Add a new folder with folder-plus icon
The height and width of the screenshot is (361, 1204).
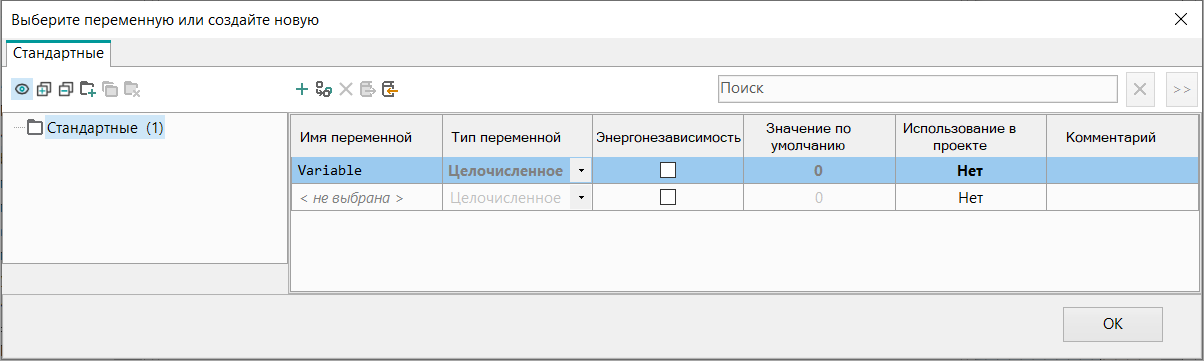pyautogui.click(x=88, y=90)
